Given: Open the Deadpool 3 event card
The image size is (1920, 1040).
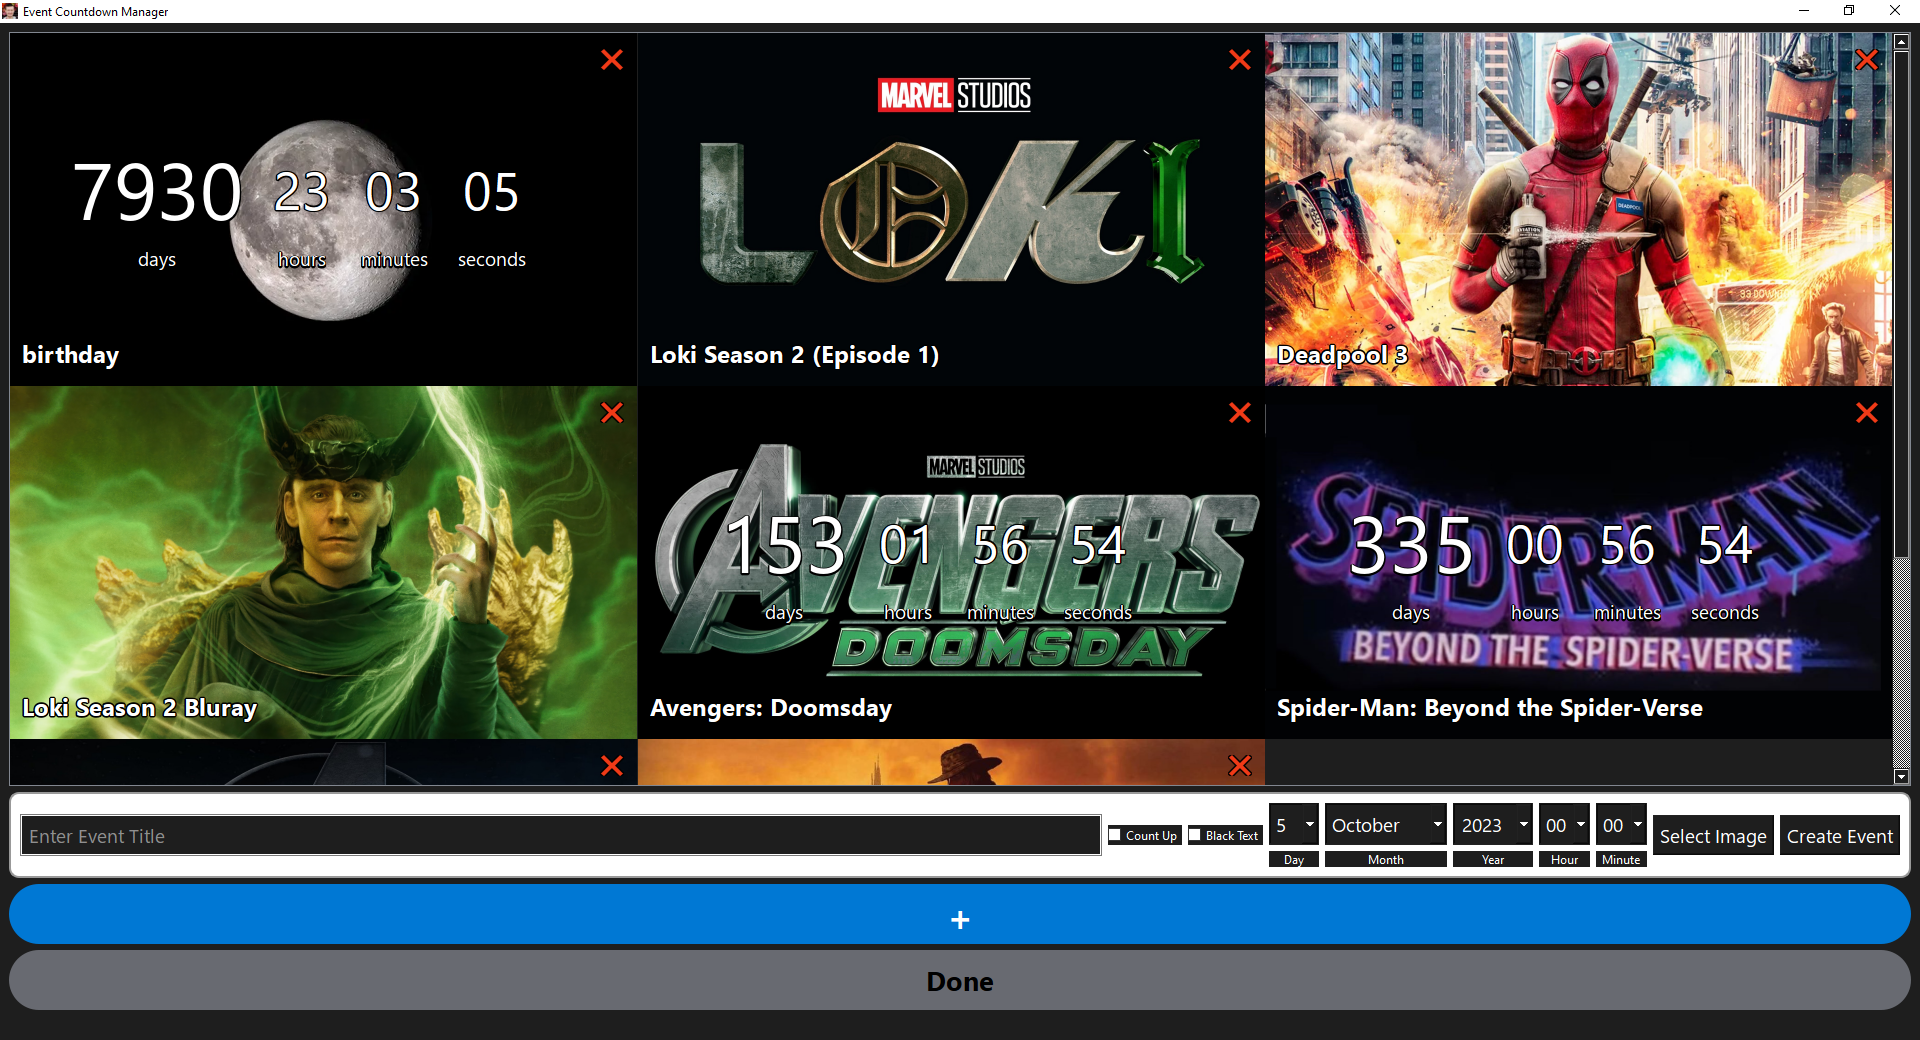Looking at the screenshot, I should click(x=1578, y=209).
